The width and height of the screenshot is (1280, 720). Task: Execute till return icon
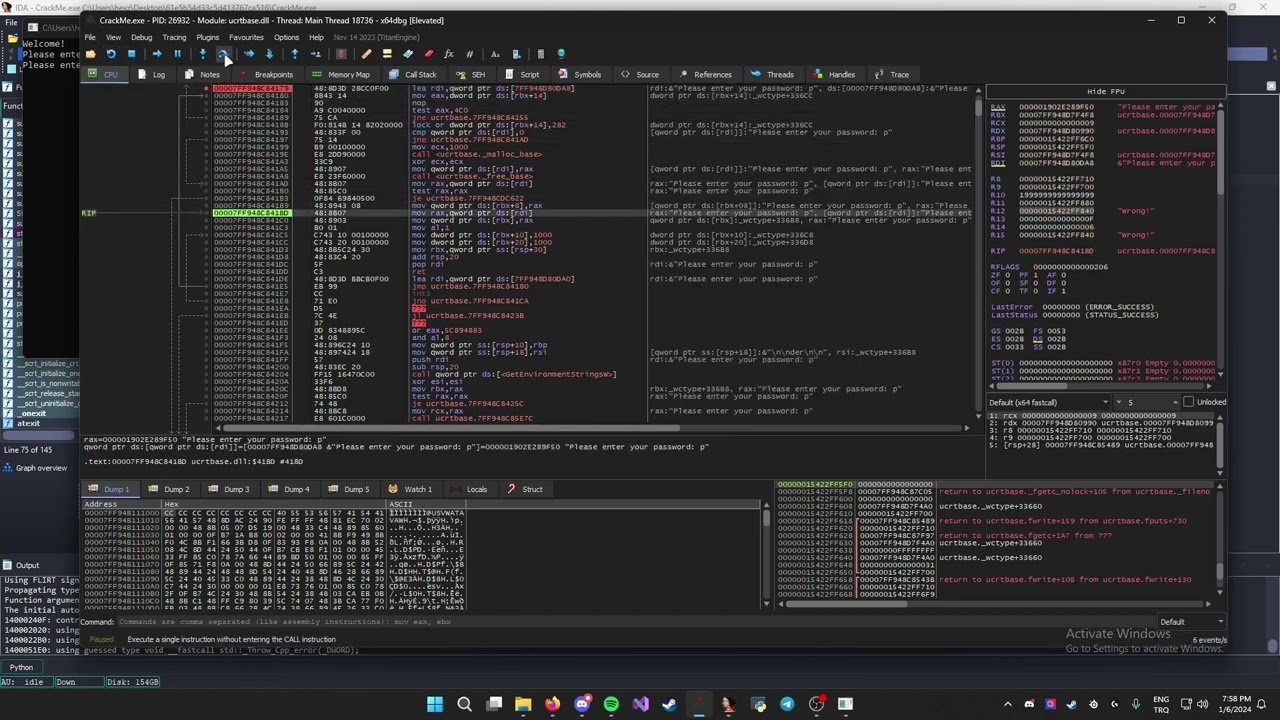tap(294, 54)
